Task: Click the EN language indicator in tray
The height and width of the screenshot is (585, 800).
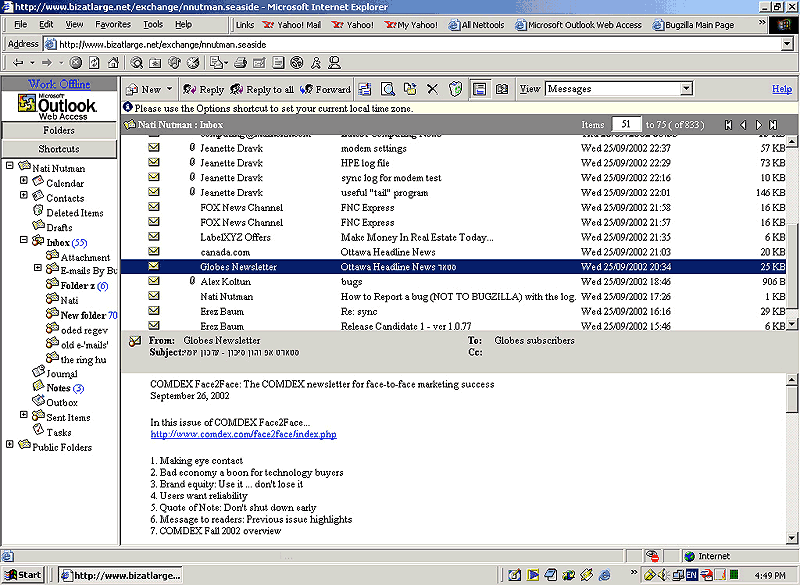Action: 691,575
